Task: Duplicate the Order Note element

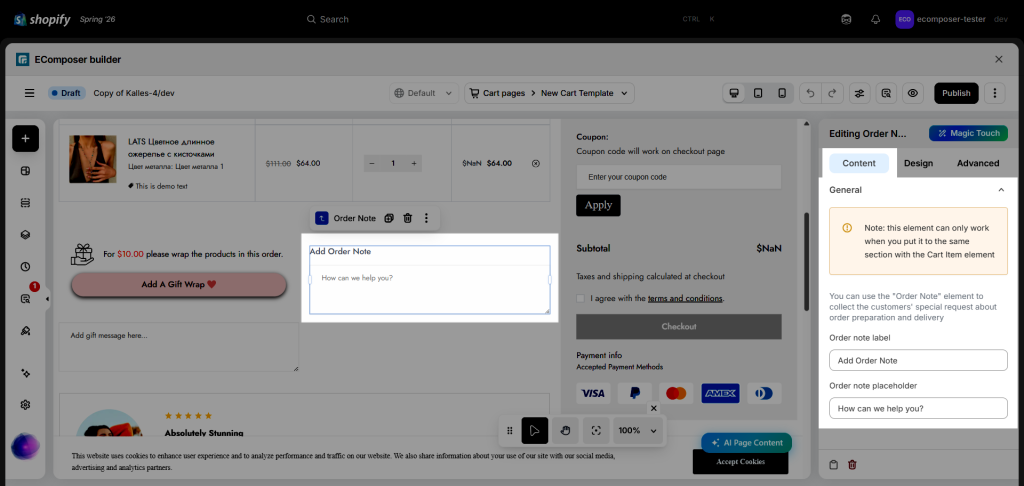Action: pos(389,218)
